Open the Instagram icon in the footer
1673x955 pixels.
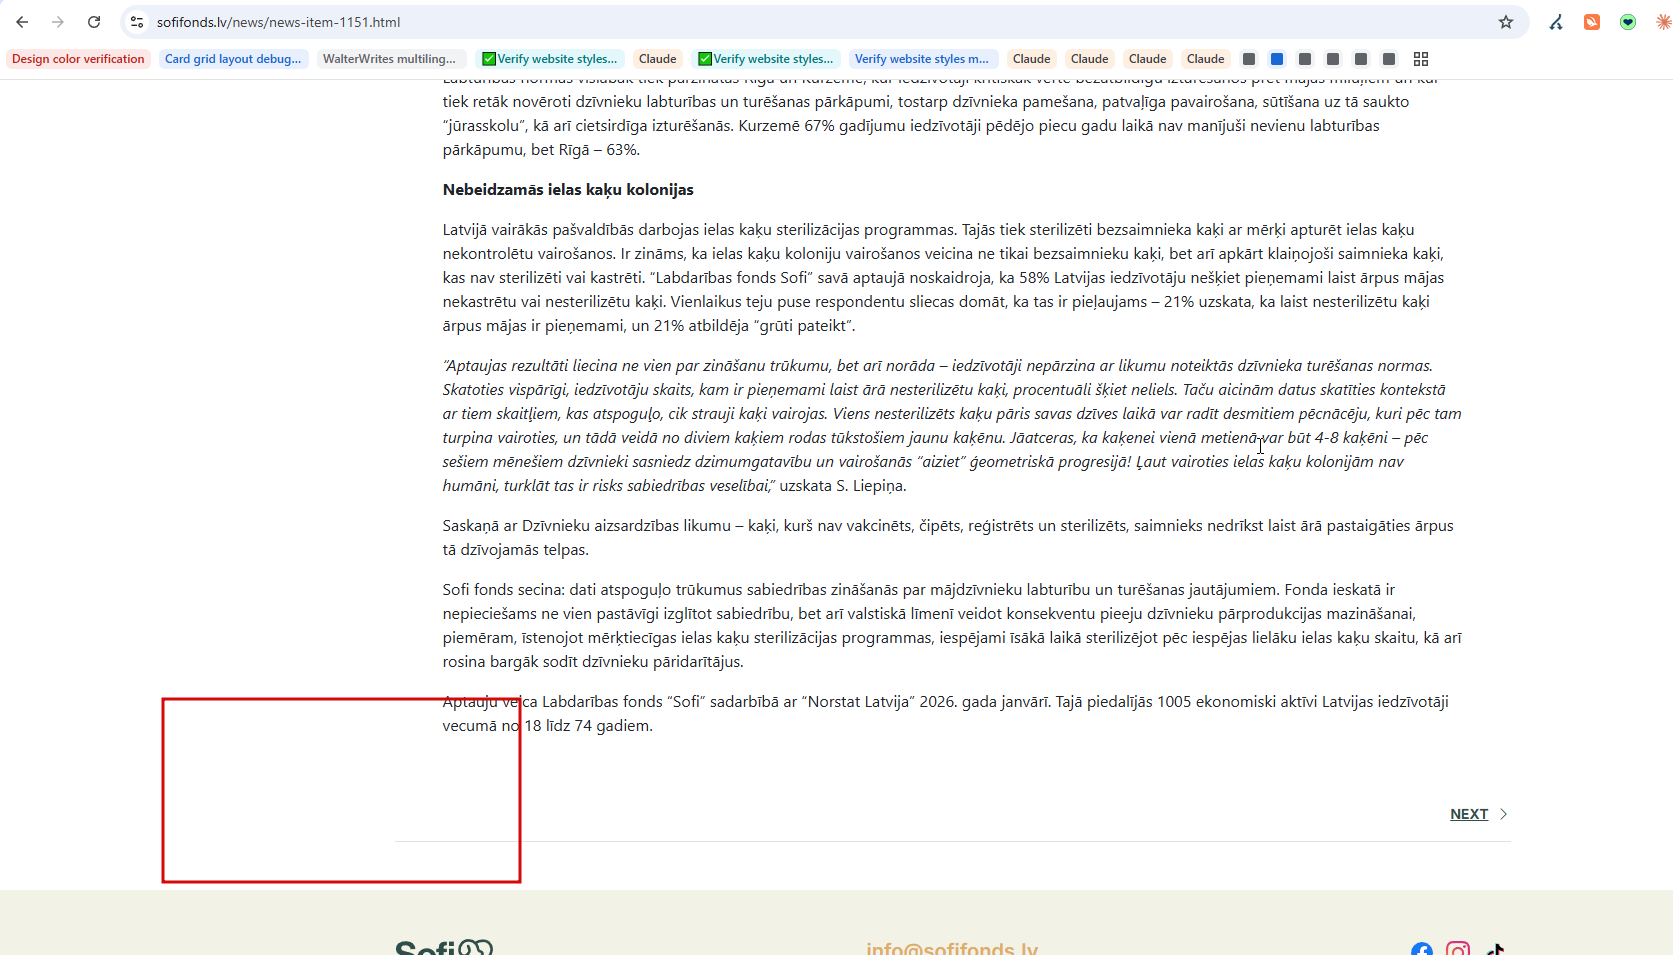click(1458, 948)
